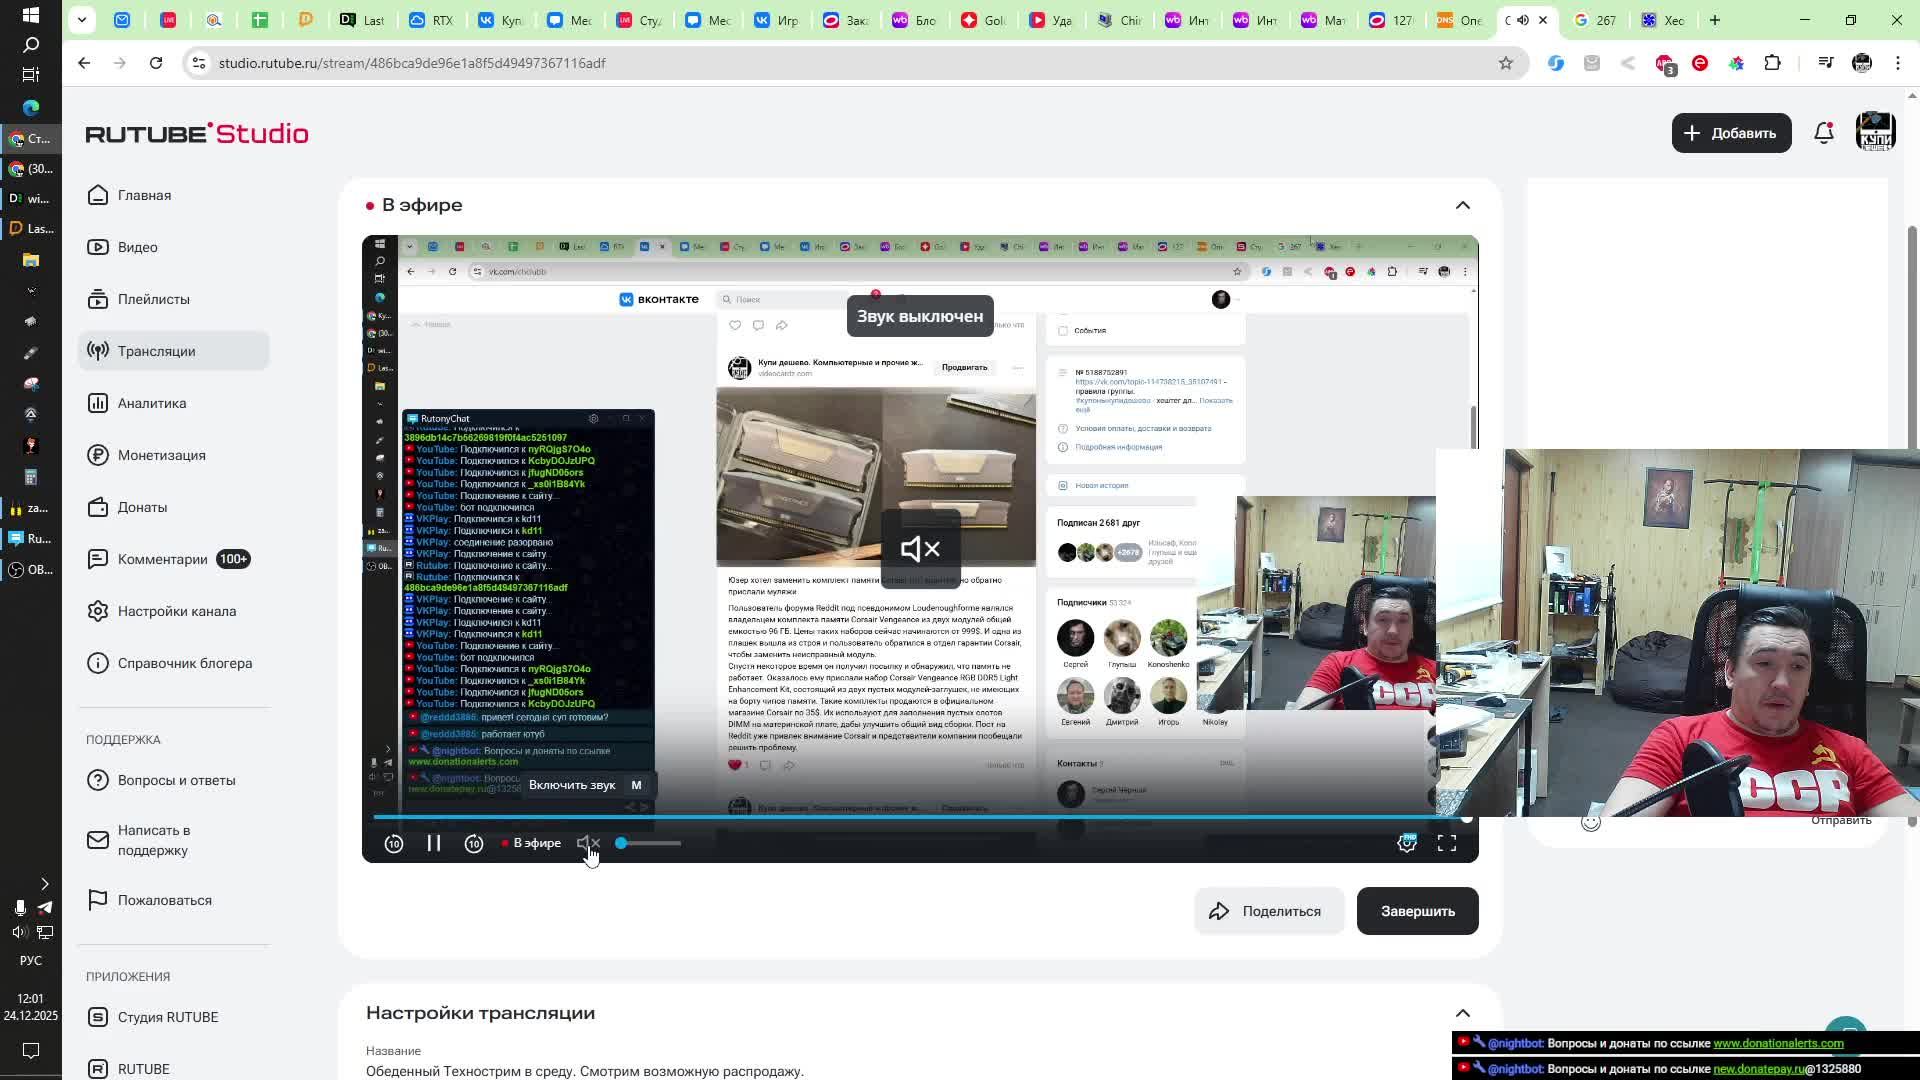Viewport: 1920px width, 1080px height.
Task: Open notifications bell icon
Action: point(1824,133)
